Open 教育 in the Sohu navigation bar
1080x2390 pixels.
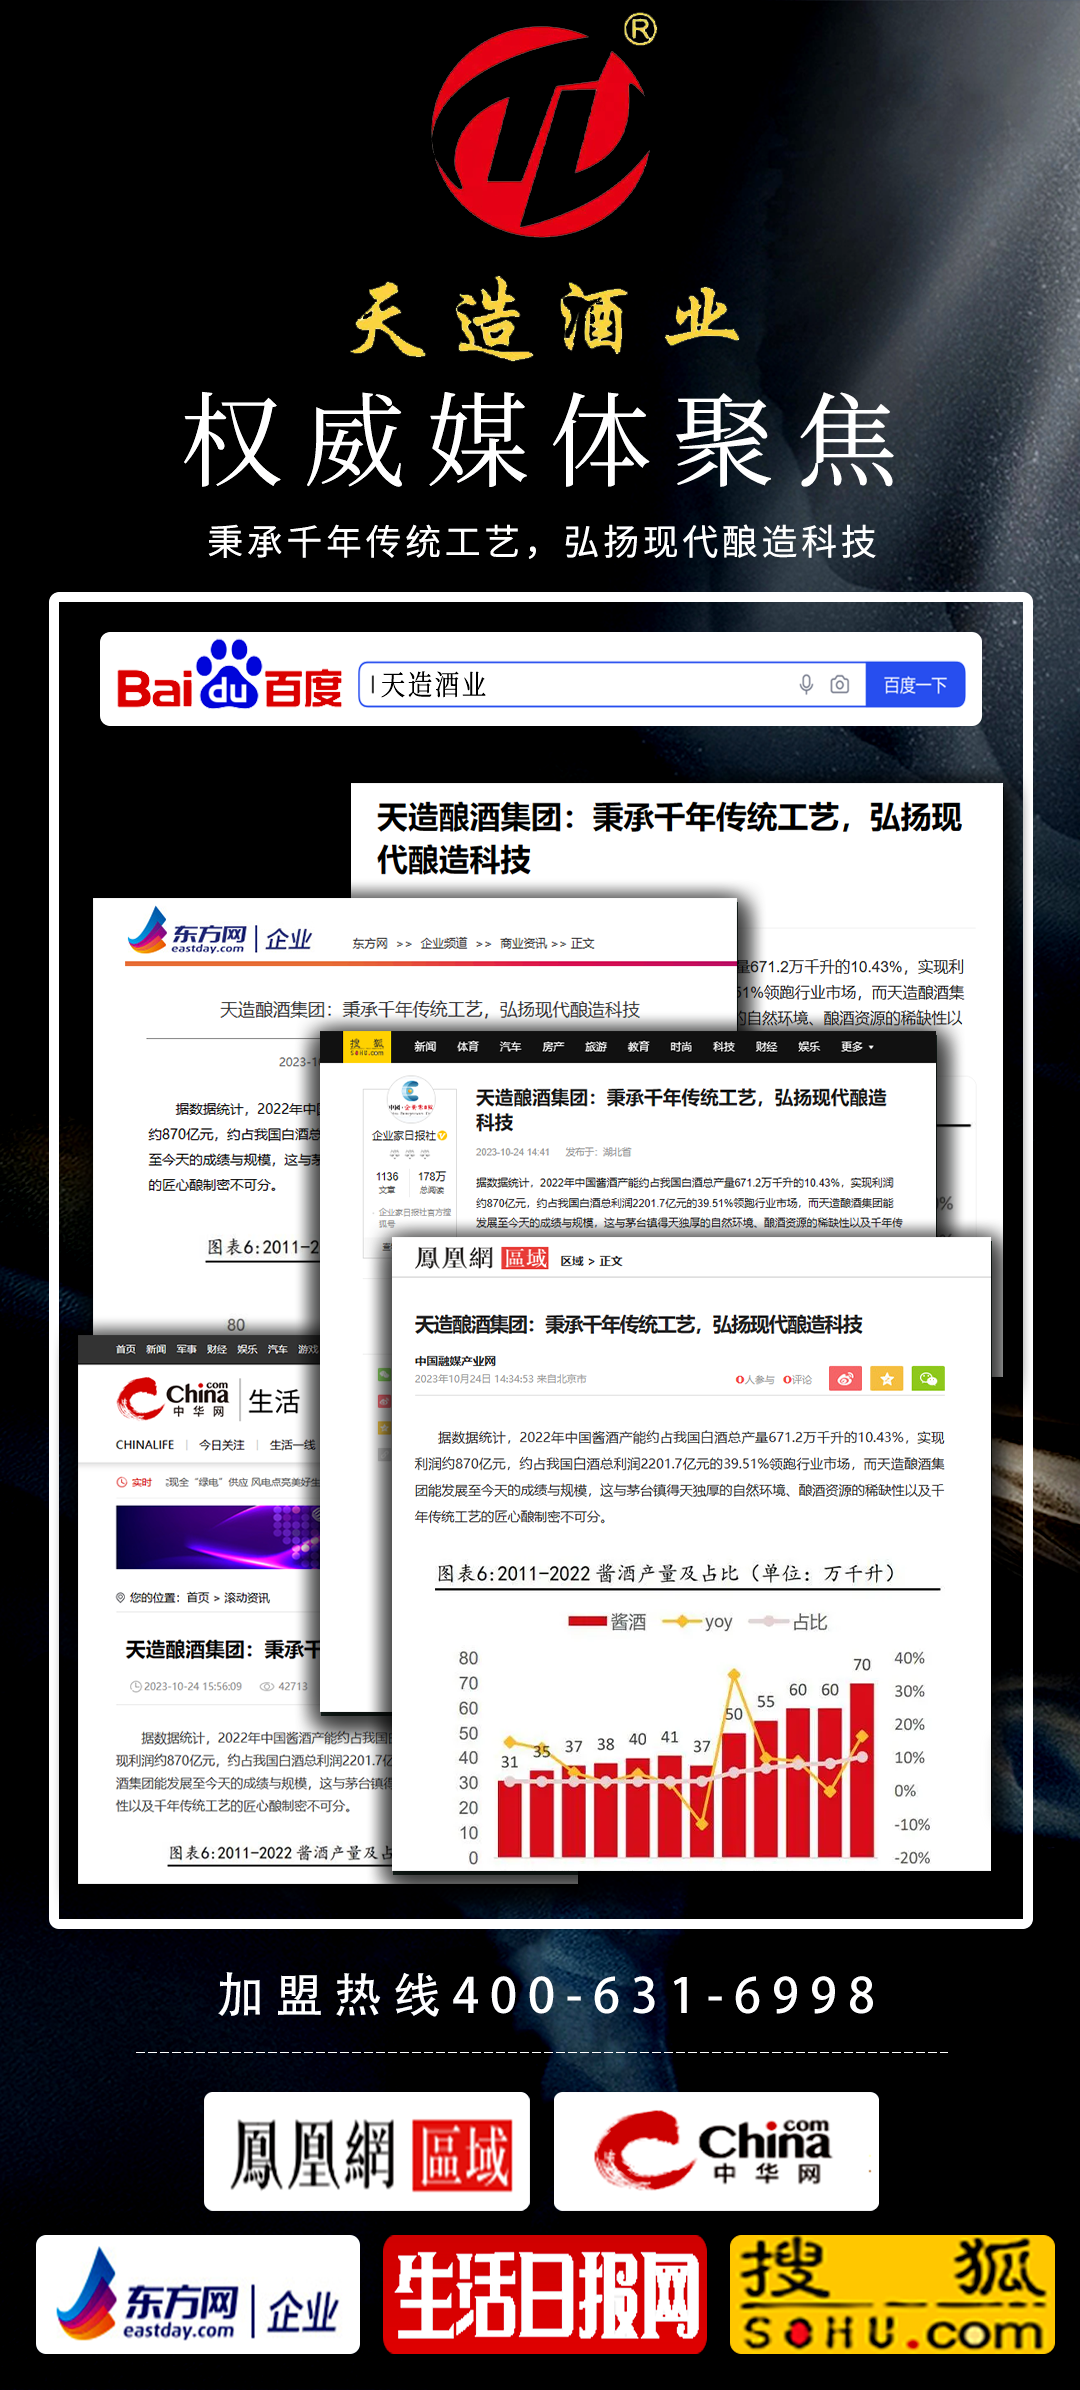coord(639,1047)
